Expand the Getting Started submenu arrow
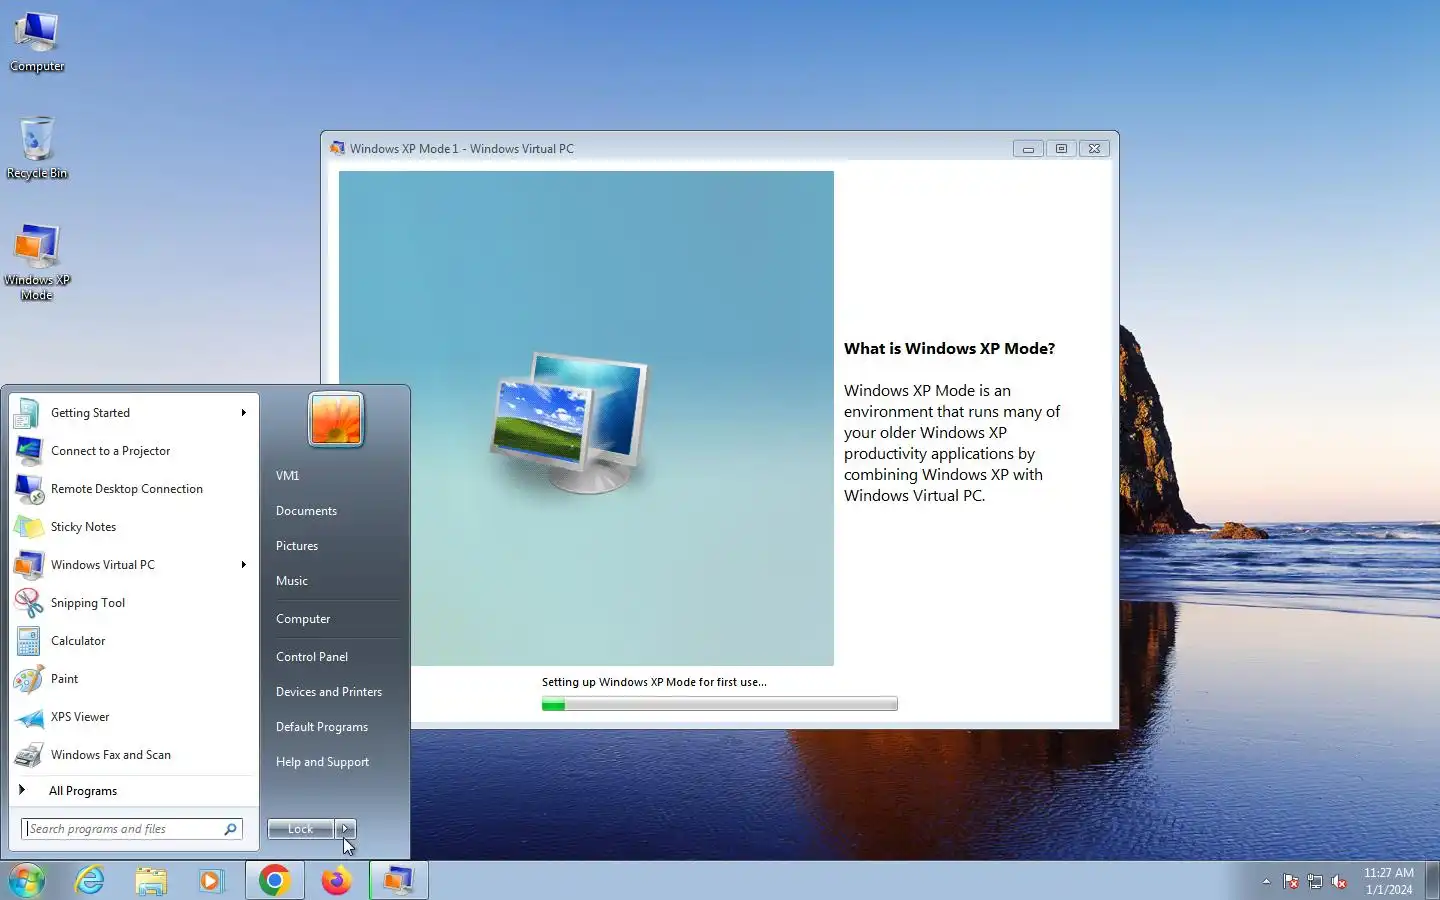 [x=243, y=413]
